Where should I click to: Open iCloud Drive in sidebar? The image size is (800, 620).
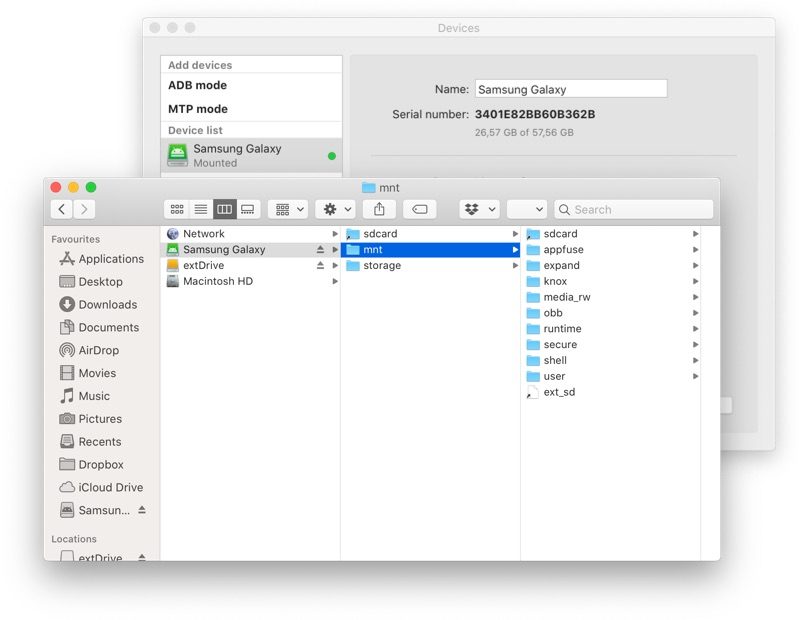[101, 487]
